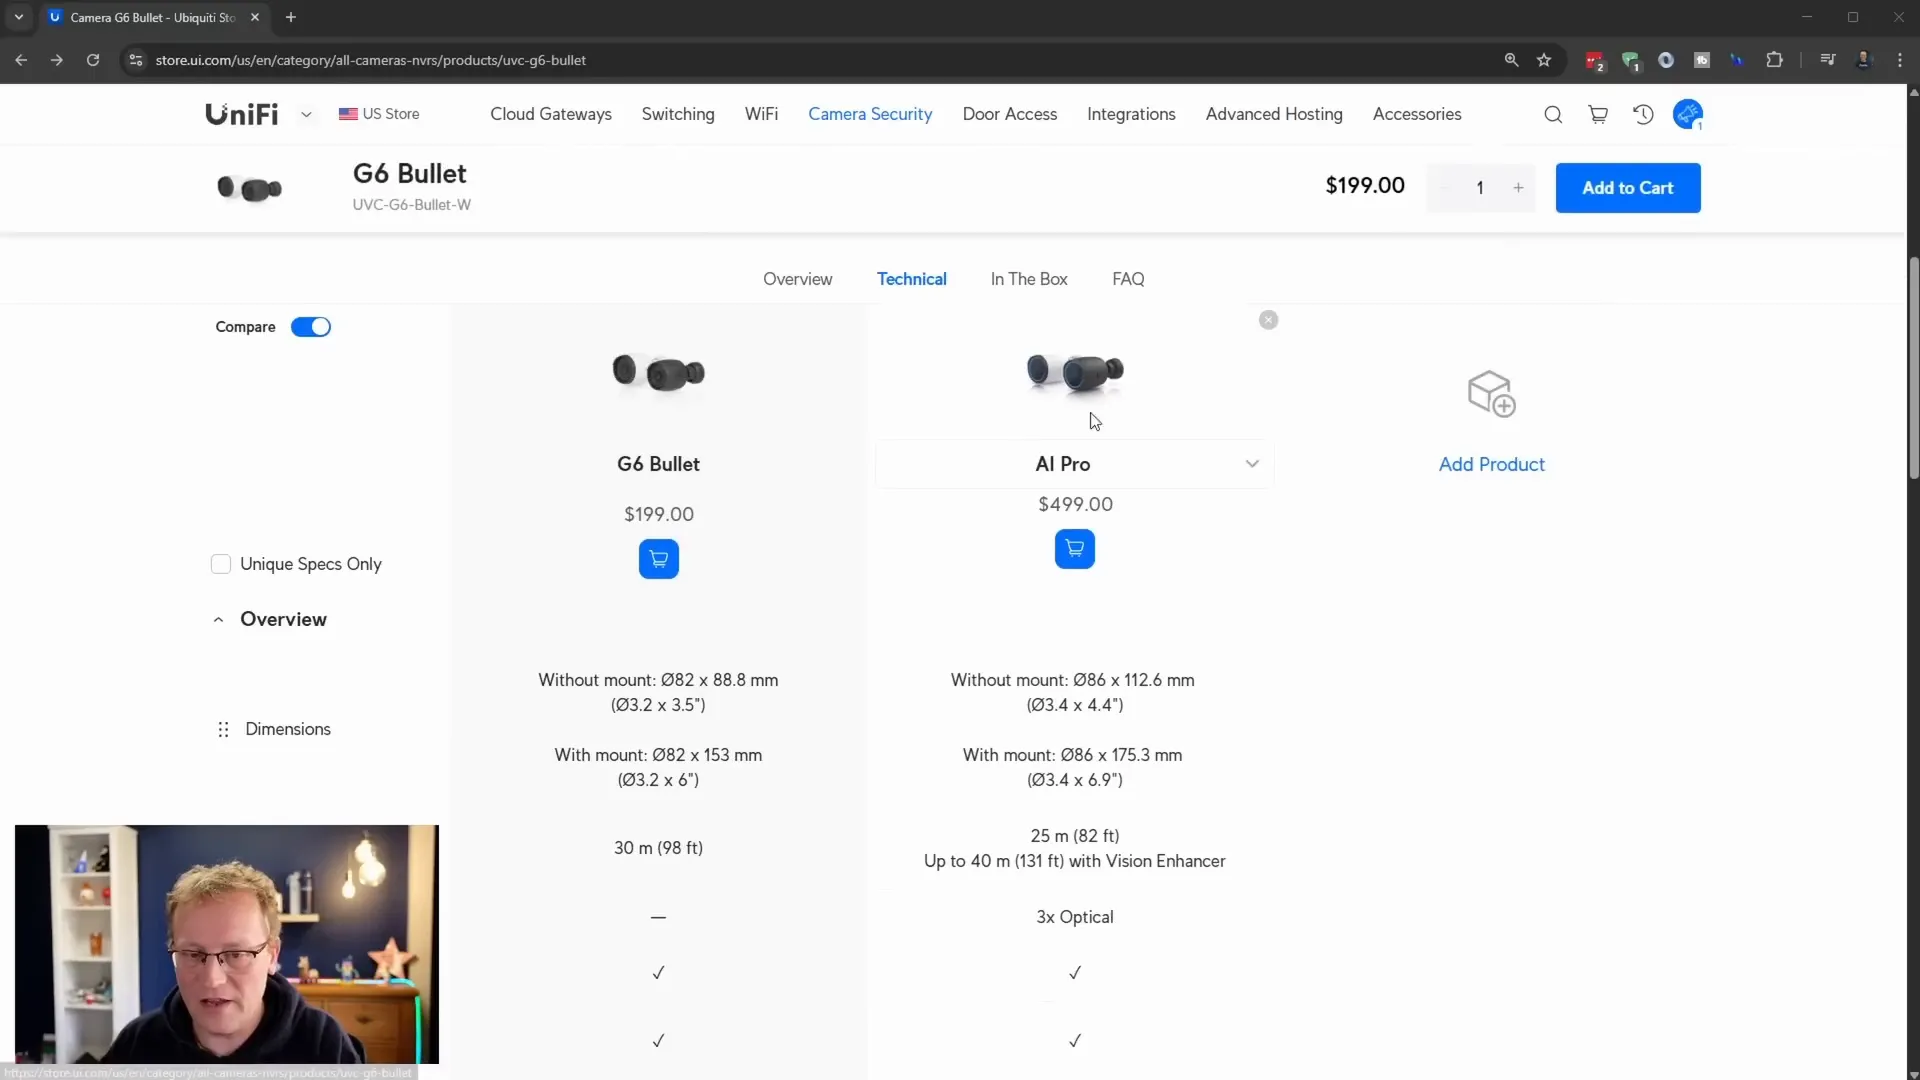Go back with browser back arrow
The width and height of the screenshot is (1920, 1080).
click(x=21, y=60)
